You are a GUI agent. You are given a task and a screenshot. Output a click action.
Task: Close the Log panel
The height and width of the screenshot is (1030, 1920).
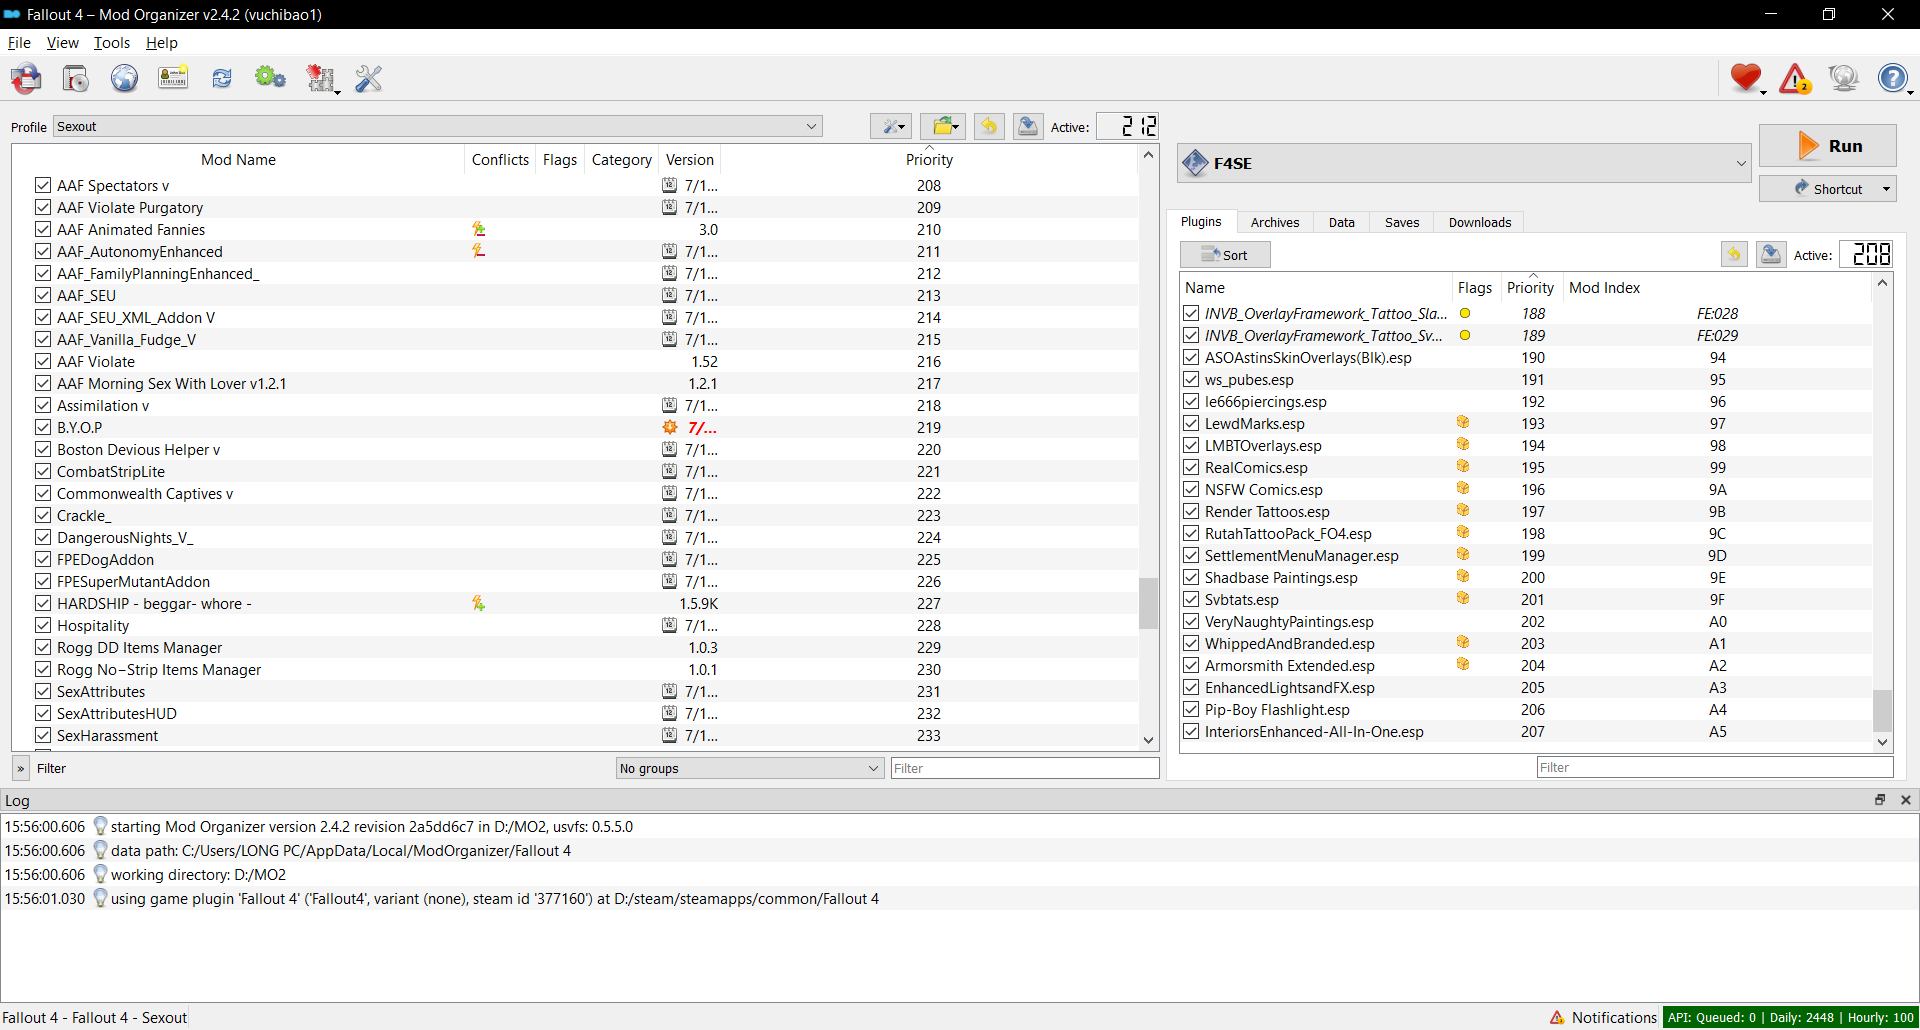(x=1906, y=800)
